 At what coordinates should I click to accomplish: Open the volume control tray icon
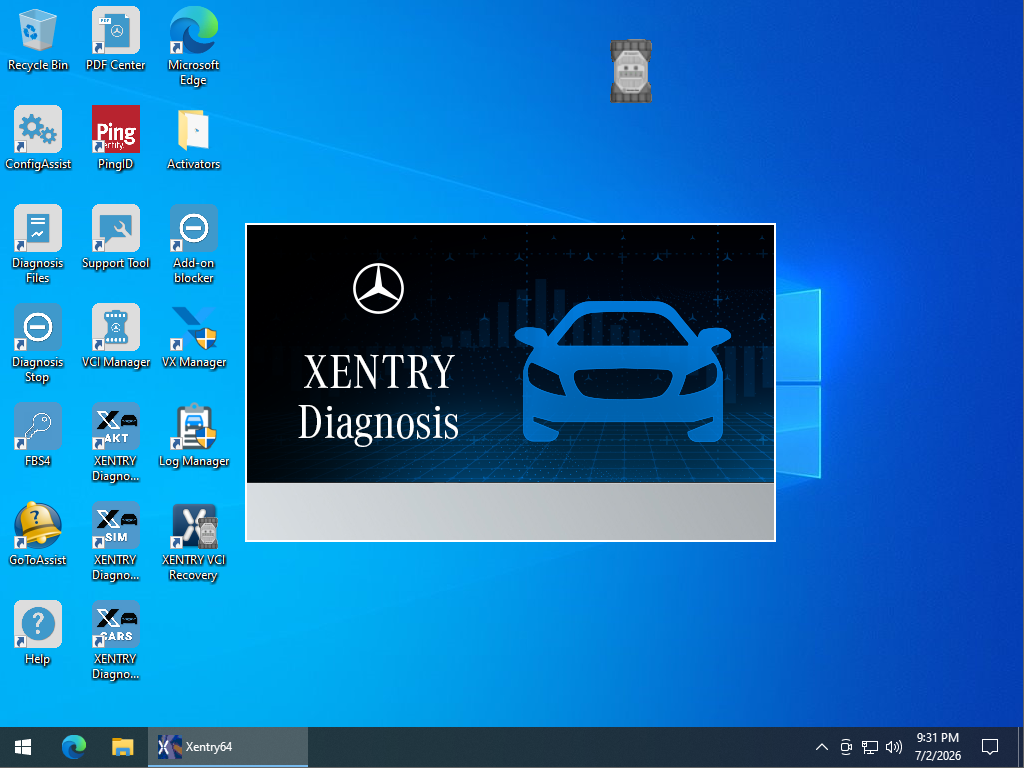click(x=894, y=747)
